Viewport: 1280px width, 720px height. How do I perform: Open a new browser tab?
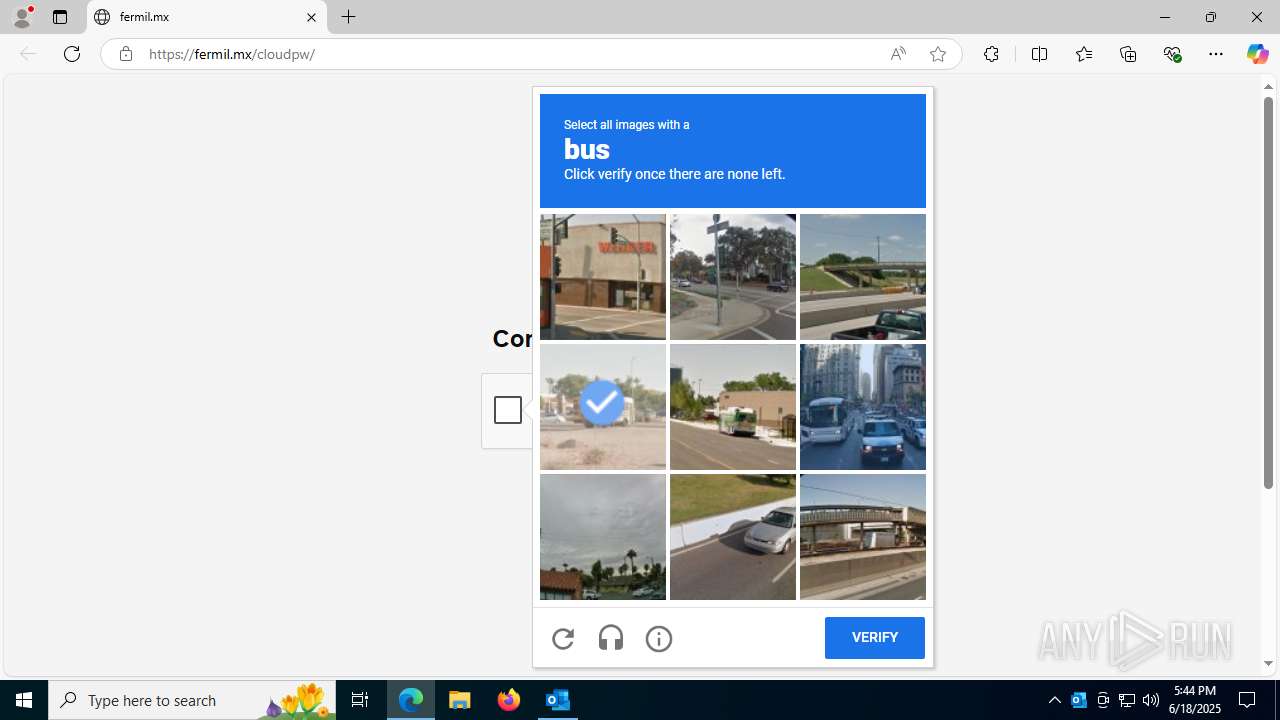coord(349,17)
